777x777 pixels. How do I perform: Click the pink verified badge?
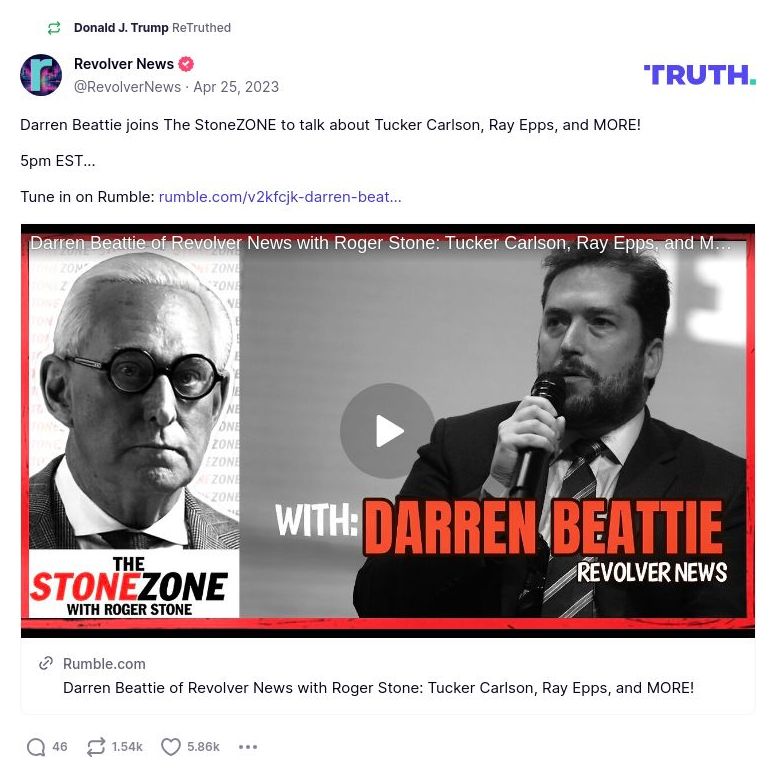pyautogui.click(x=186, y=64)
